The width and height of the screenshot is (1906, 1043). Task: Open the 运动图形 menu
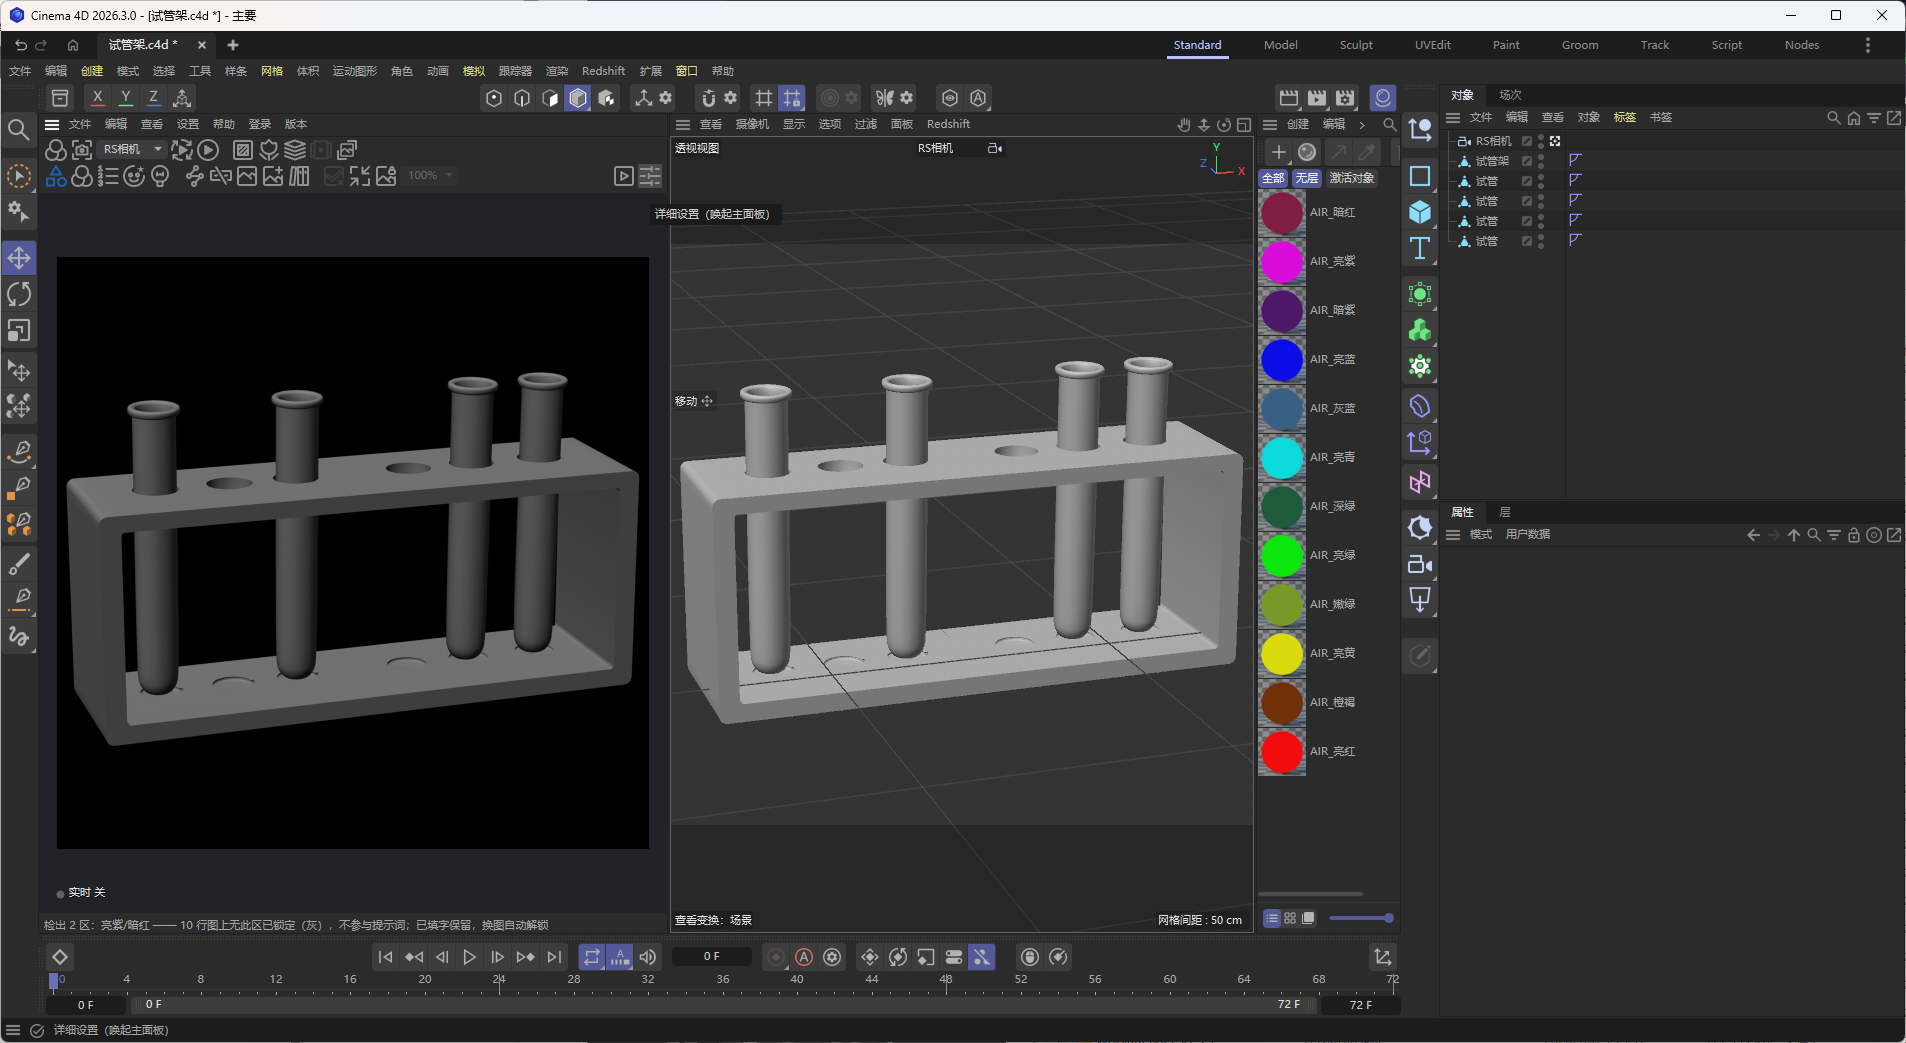tap(355, 71)
